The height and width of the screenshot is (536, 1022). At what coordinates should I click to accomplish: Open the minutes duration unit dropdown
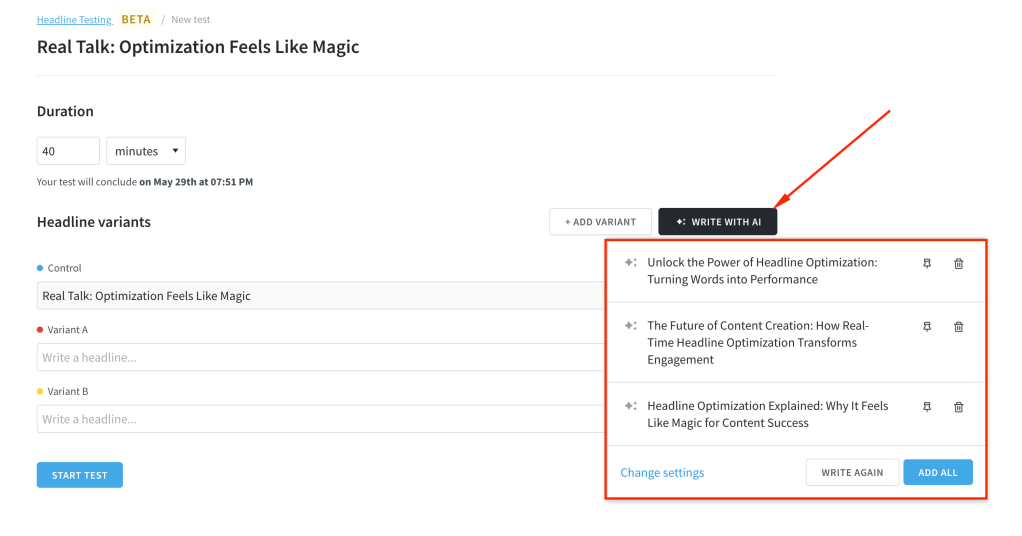(146, 151)
